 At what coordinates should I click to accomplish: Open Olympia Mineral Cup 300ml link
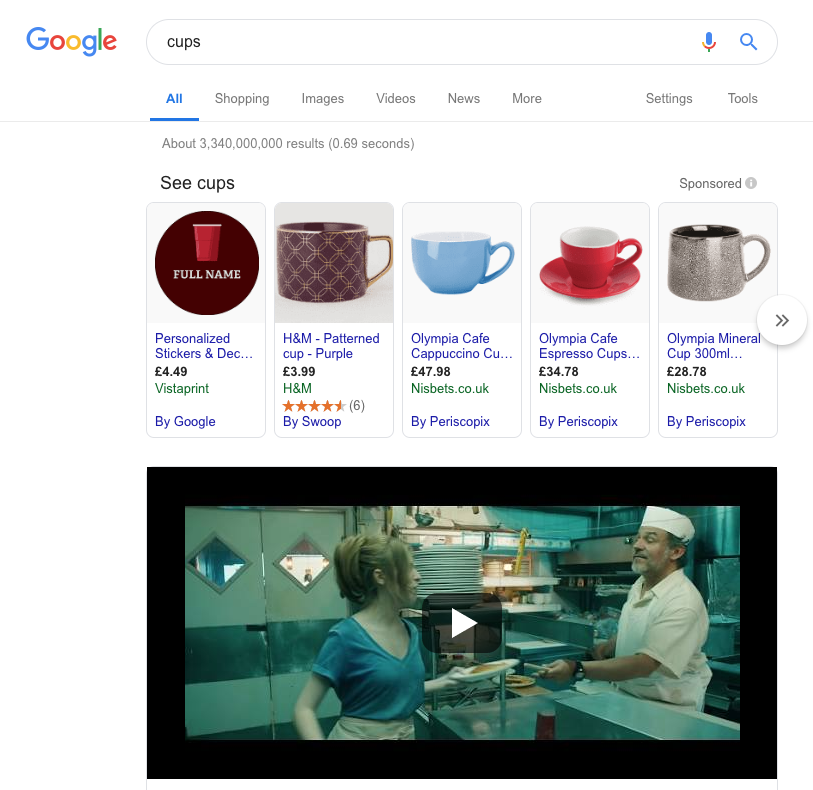click(713, 346)
